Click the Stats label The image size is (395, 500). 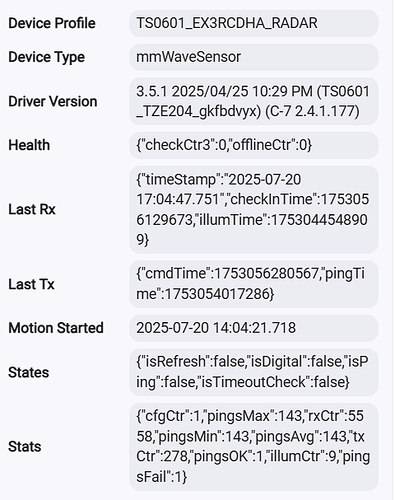click(25, 447)
